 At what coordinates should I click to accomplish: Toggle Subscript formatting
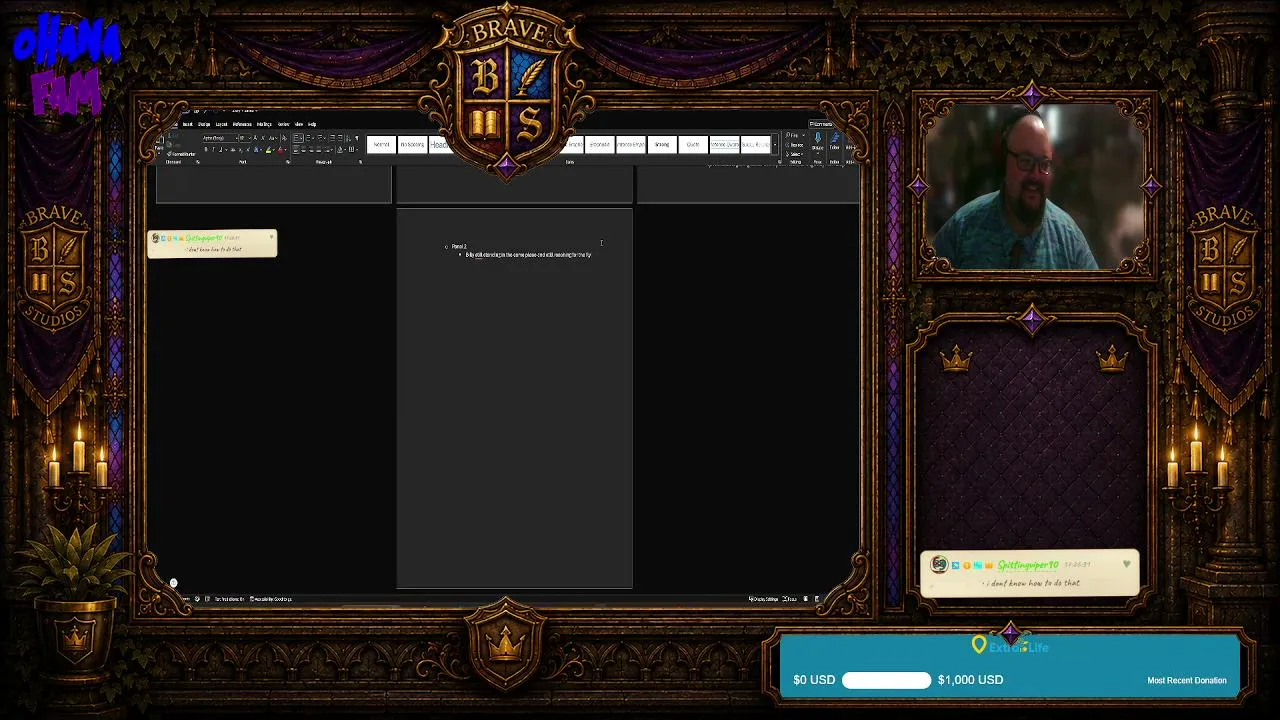(x=239, y=150)
